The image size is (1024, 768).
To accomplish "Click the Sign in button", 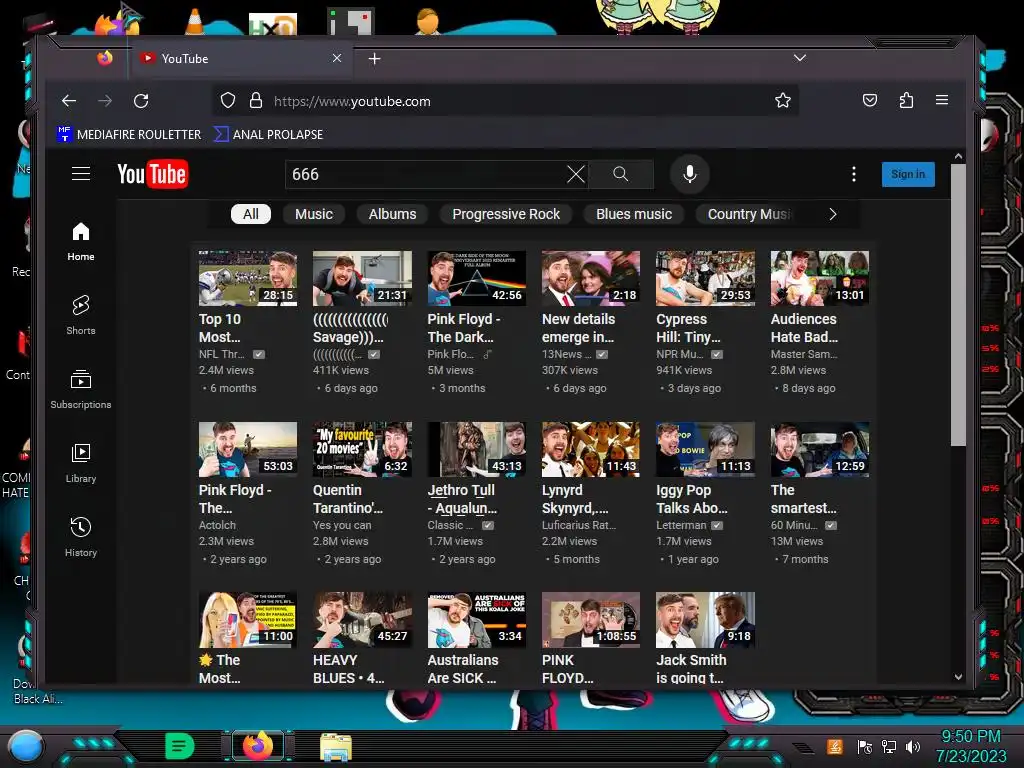I will pyautogui.click(x=908, y=174).
